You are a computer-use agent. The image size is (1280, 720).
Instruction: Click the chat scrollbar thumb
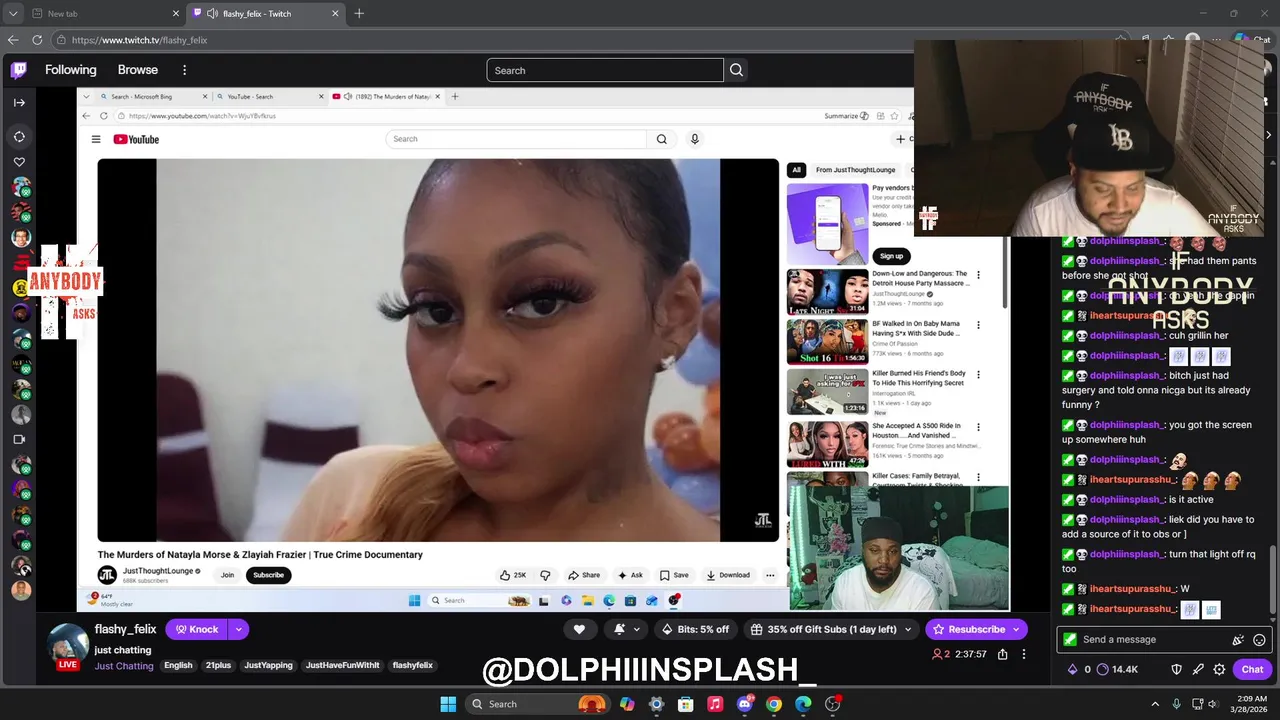pyautogui.click(x=1273, y=582)
